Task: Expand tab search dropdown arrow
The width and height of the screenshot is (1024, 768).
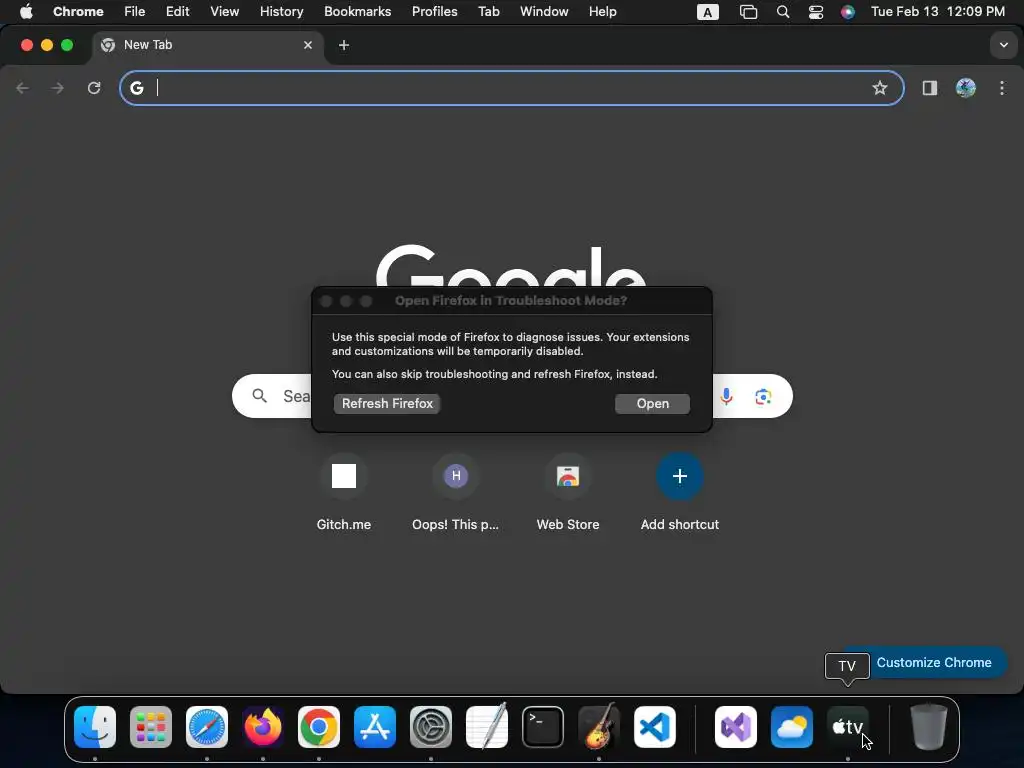Action: click(x=1004, y=45)
